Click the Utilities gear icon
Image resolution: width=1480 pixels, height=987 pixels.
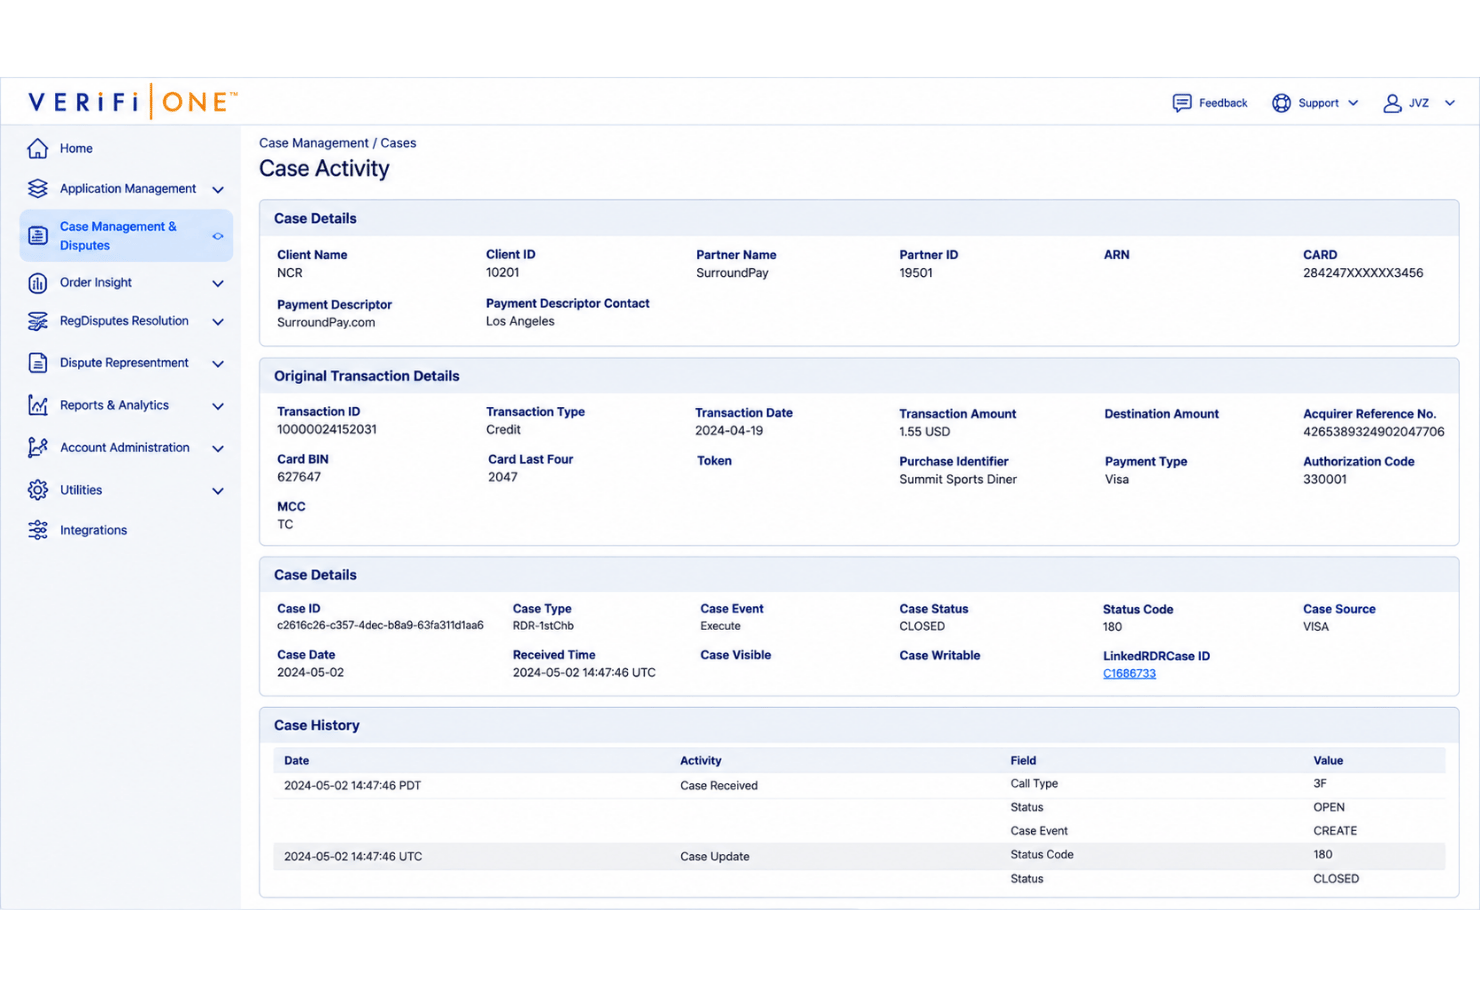[38, 490]
